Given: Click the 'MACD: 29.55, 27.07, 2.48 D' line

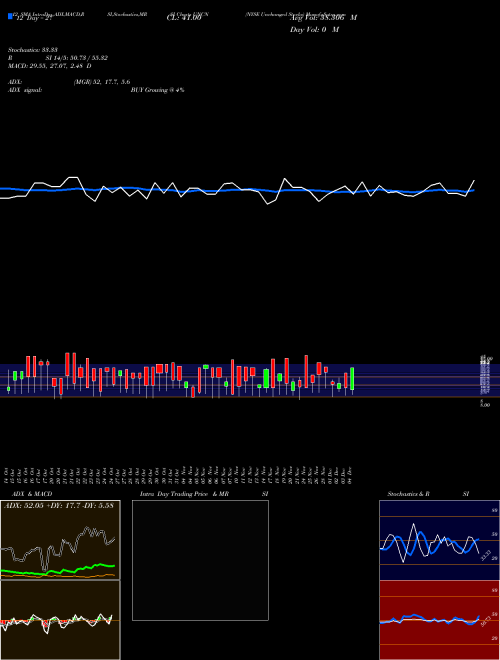Looking at the screenshot, I should pos(50,66).
